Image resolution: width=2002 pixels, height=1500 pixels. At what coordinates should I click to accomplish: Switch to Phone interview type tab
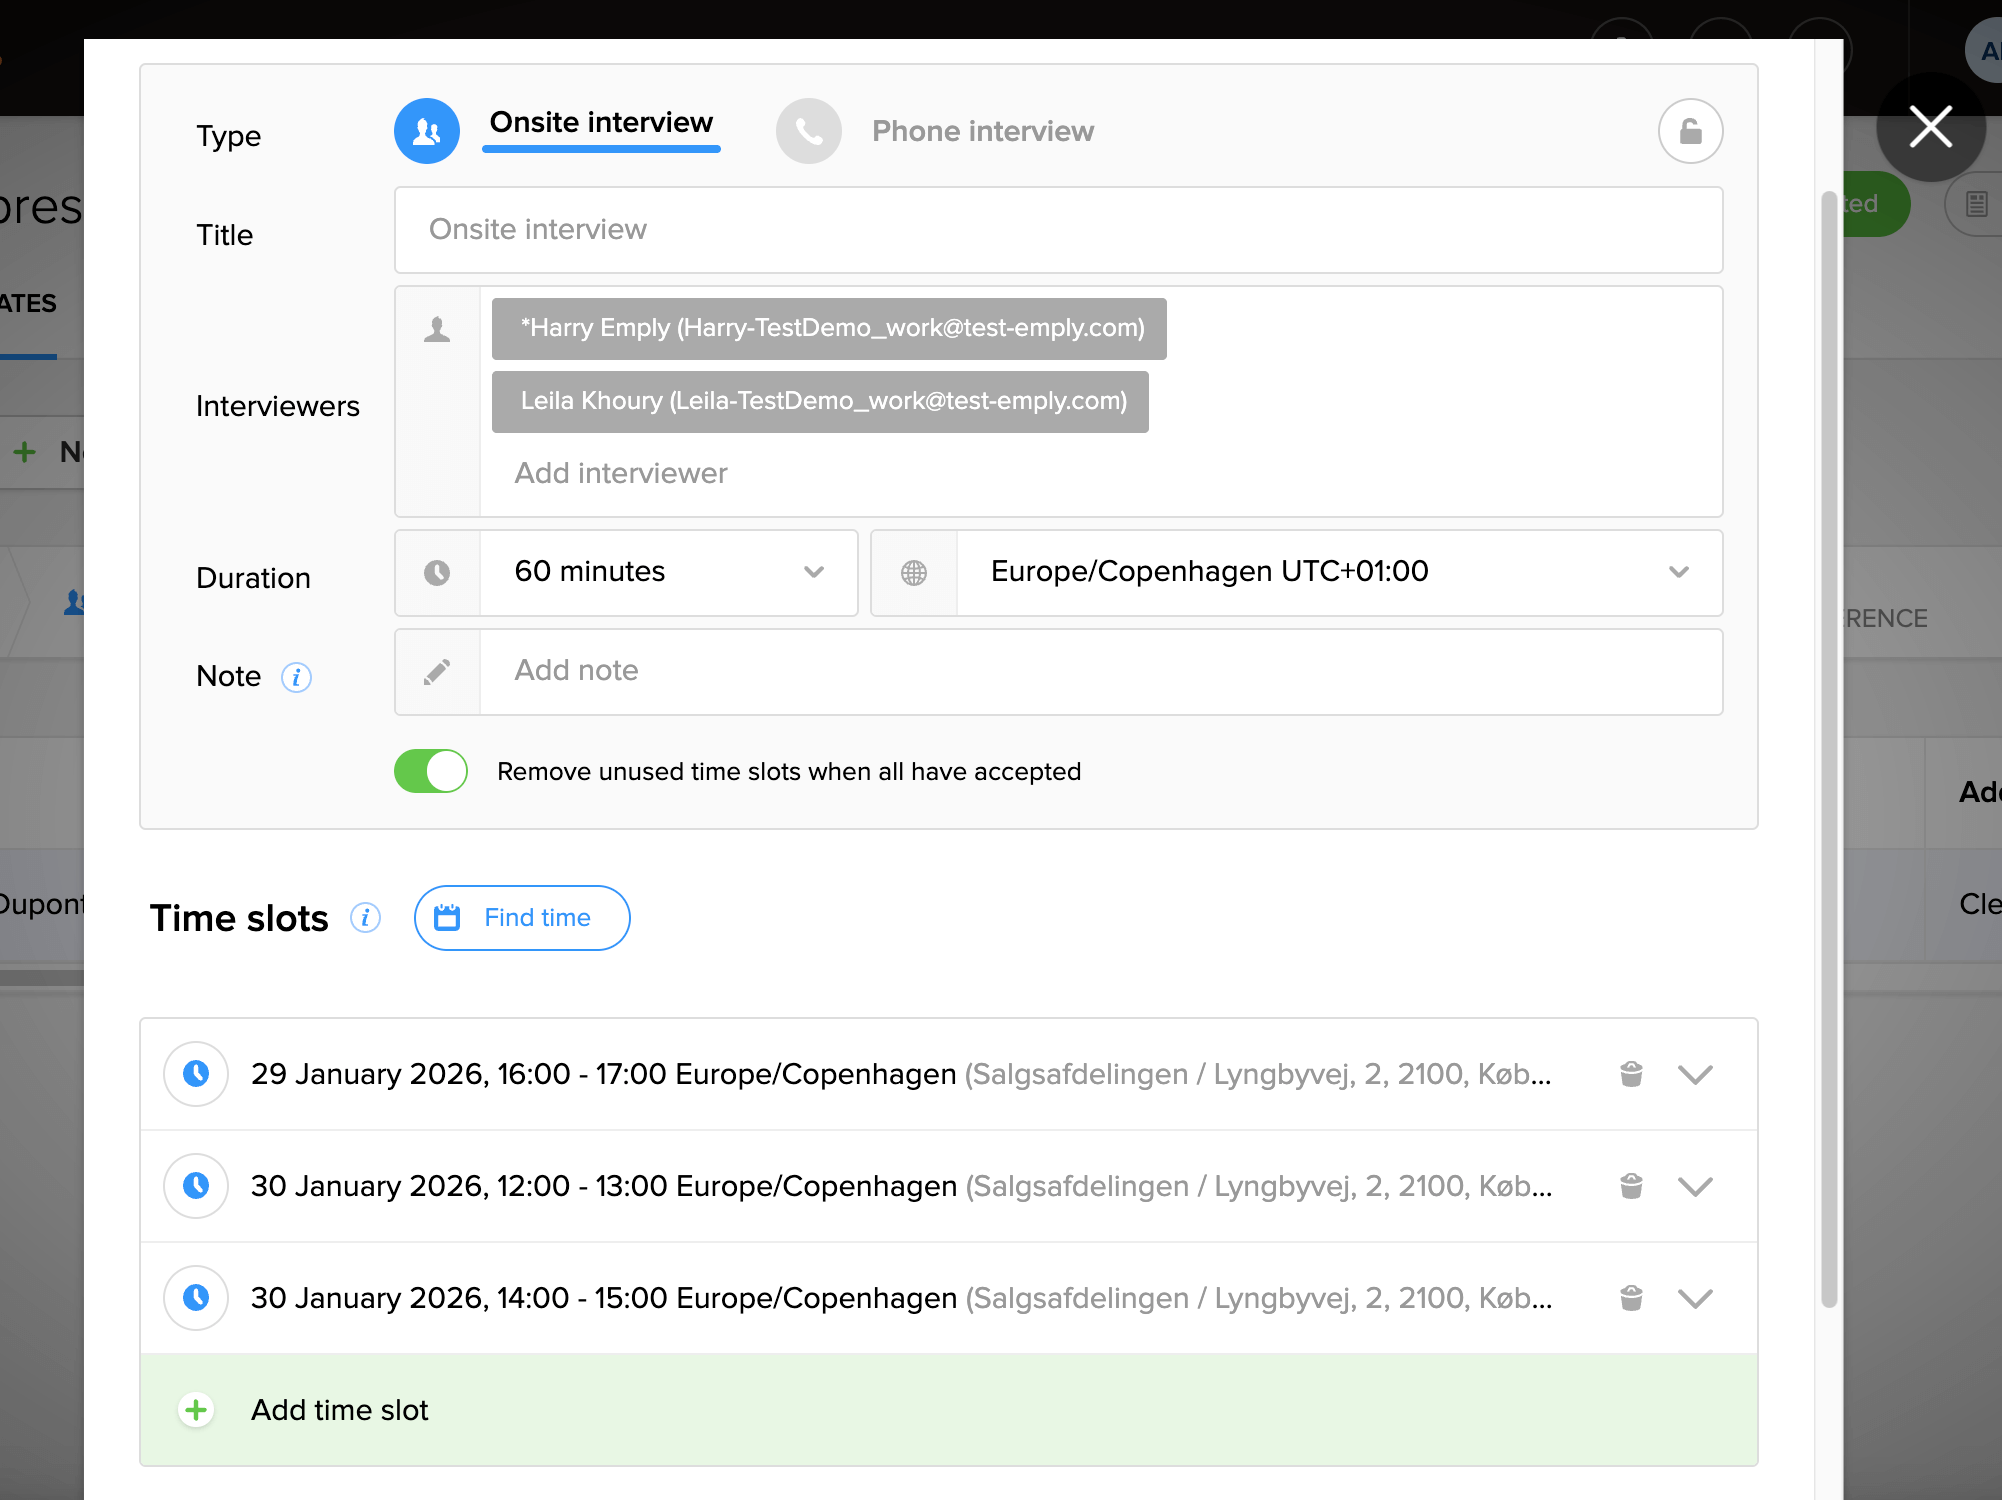point(982,131)
